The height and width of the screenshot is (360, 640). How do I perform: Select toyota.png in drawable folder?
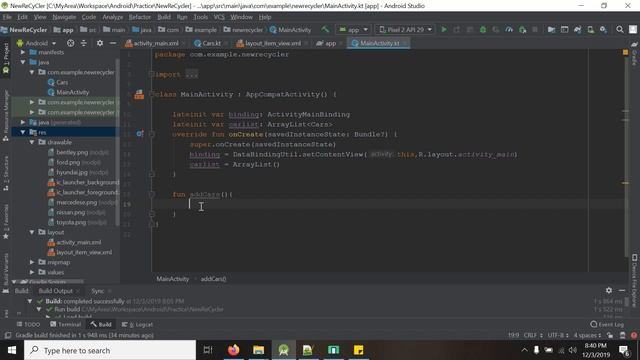click(x=71, y=222)
